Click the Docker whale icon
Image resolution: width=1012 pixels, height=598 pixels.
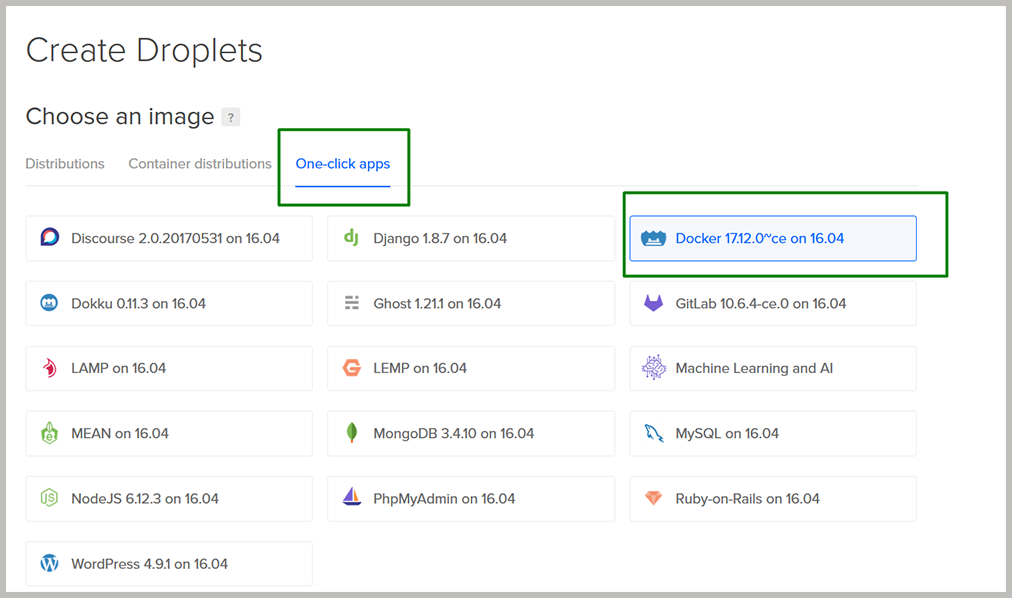[654, 238]
